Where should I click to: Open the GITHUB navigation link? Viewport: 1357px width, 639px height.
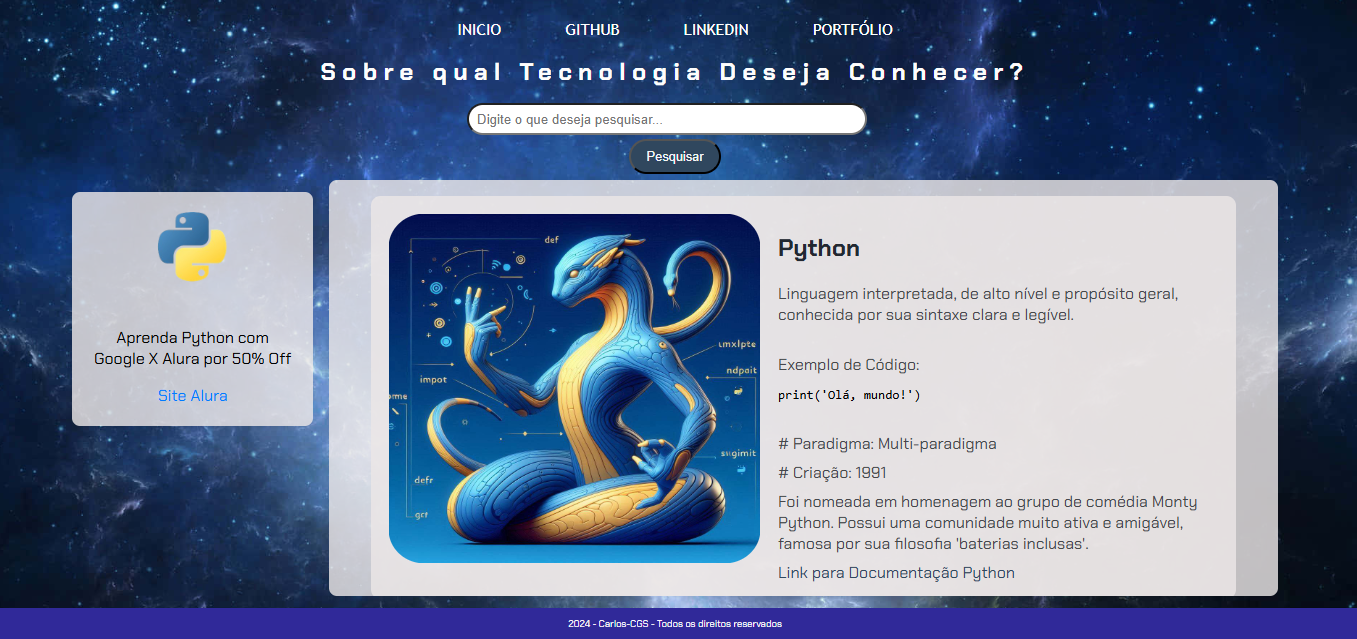click(592, 30)
